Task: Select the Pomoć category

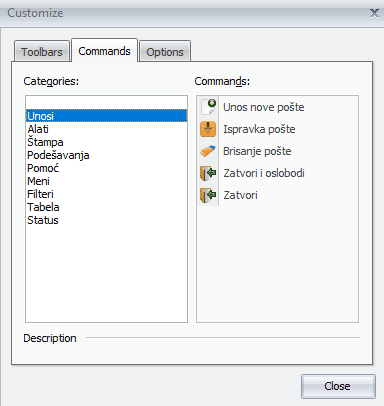Action: 43,168
